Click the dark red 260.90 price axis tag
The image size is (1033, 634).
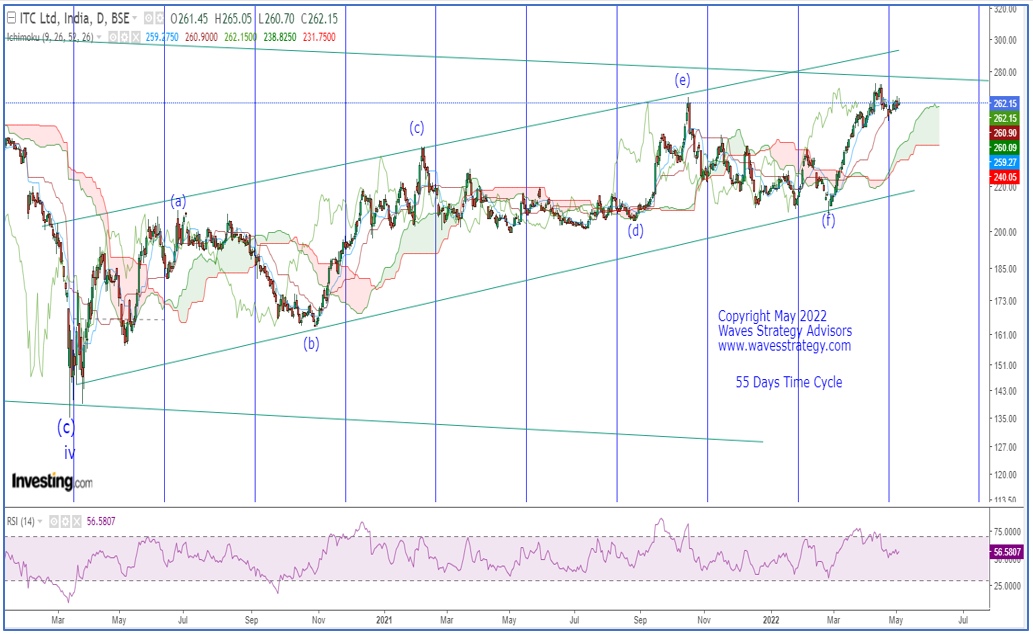click(x=1005, y=133)
